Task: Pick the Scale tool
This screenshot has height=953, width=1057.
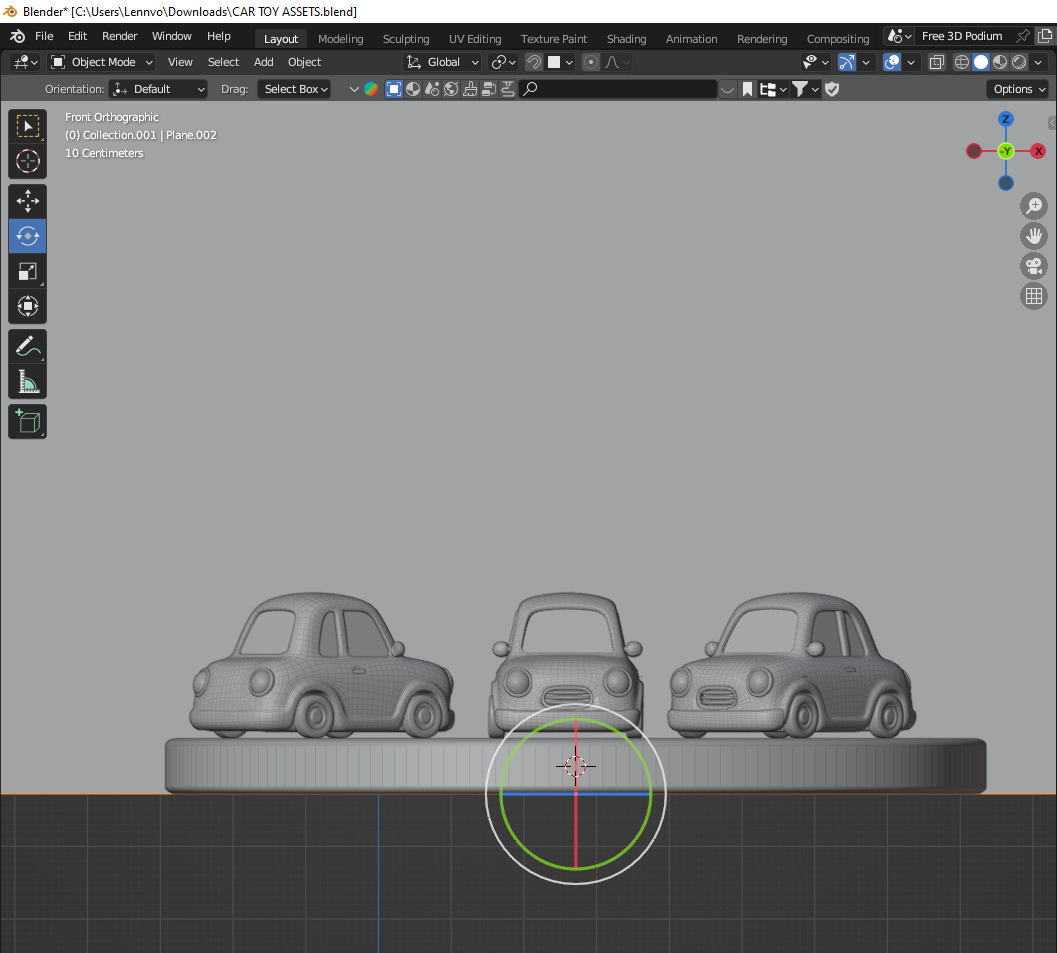Action: (x=28, y=272)
